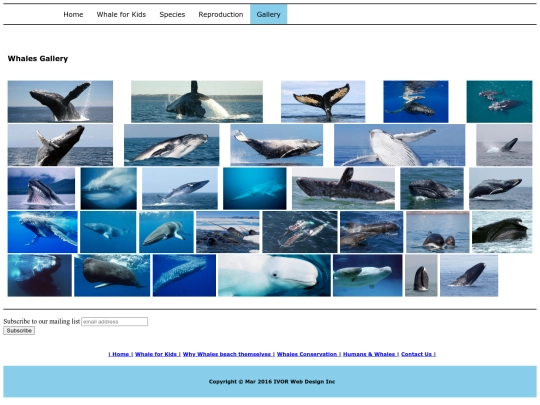Open the Whale for Kids page
This screenshot has height=405, width=540.
tap(121, 14)
